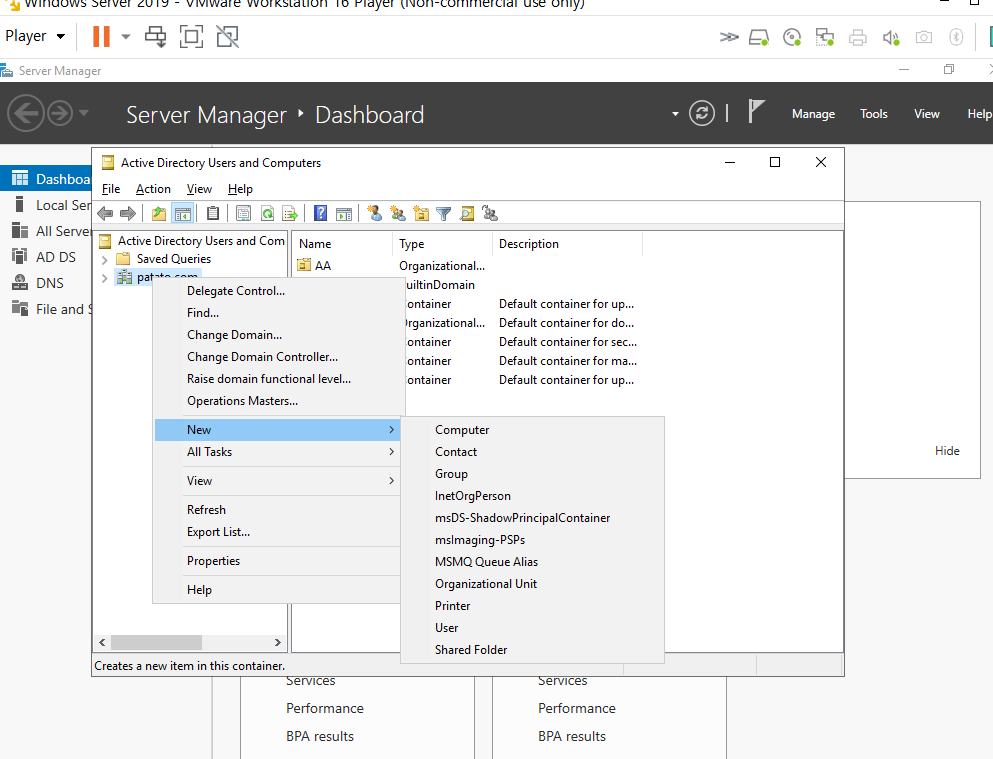Open the ADUC menu bar View menu
The height and width of the screenshot is (759, 993).
coord(199,189)
